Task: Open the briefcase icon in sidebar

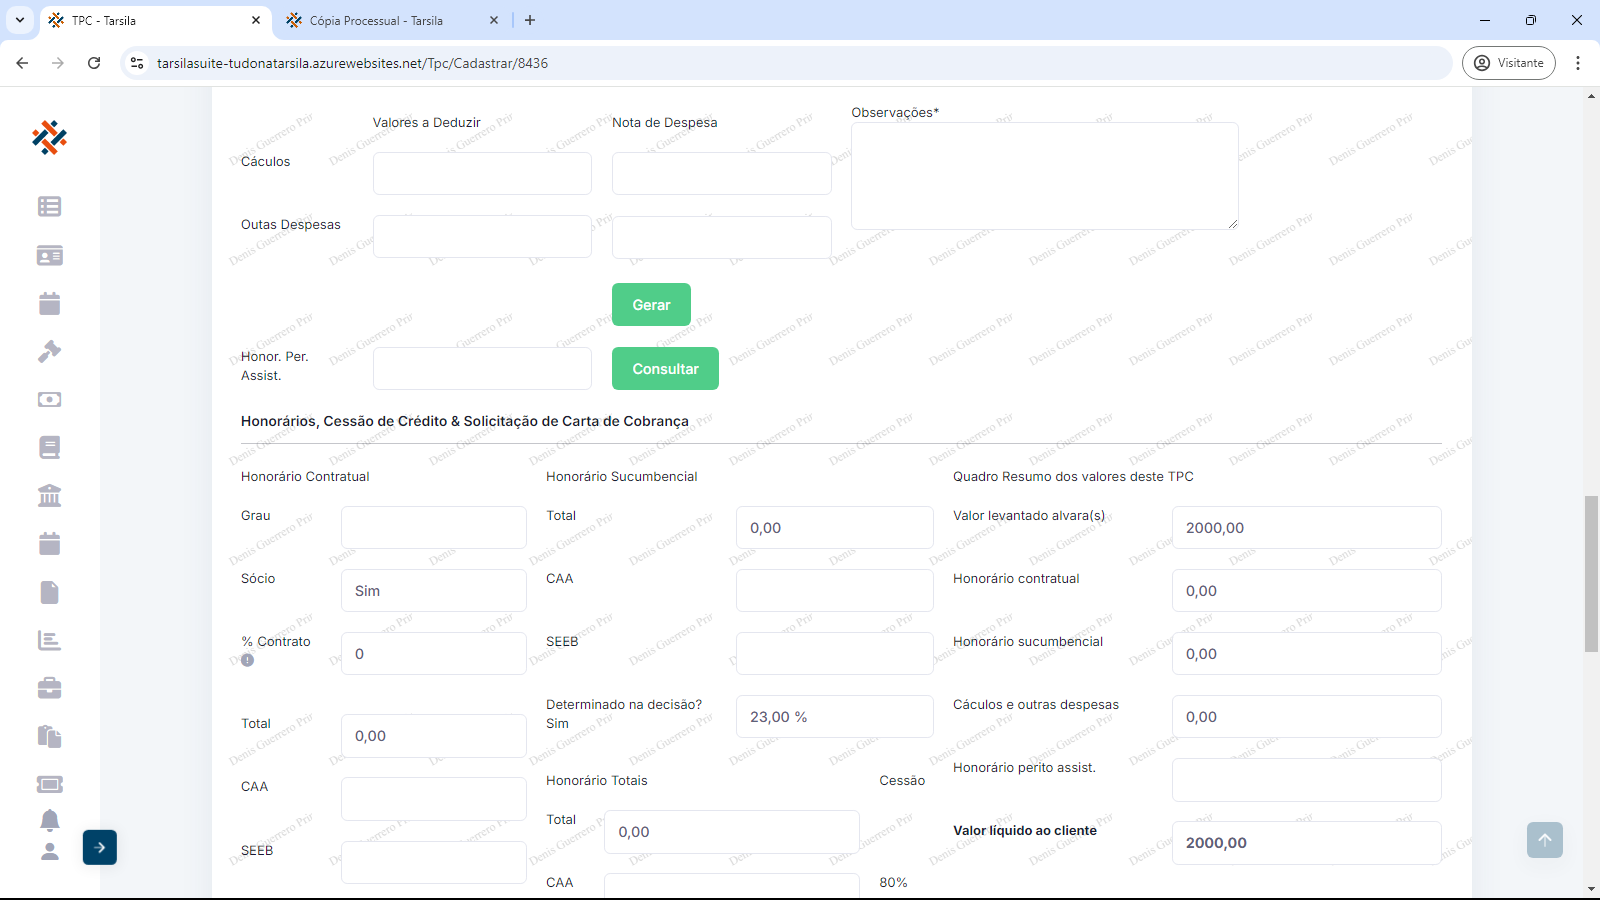Action: pos(49,688)
